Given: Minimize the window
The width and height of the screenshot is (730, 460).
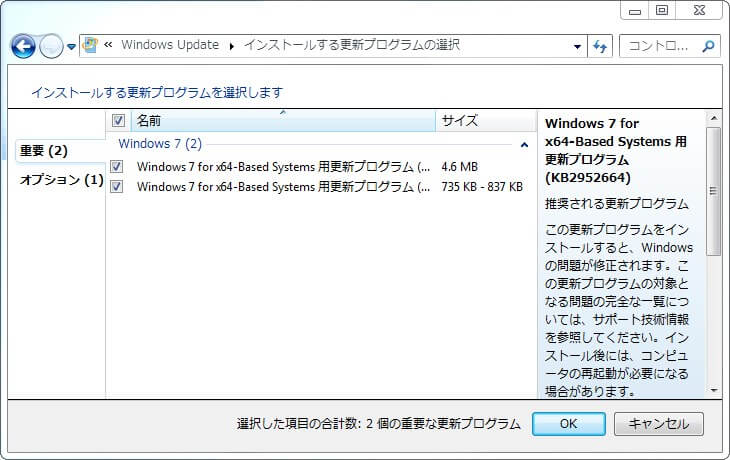Looking at the screenshot, I should [x=635, y=11].
